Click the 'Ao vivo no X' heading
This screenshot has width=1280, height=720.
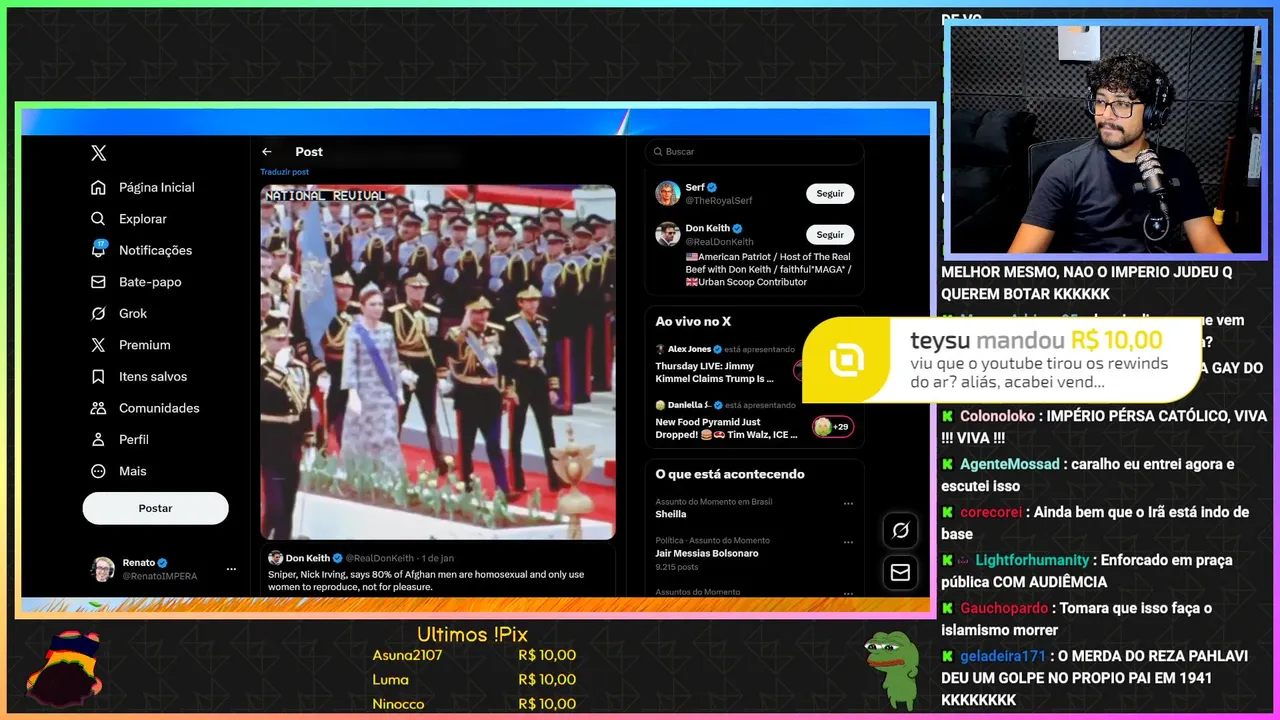tap(693, 321)
